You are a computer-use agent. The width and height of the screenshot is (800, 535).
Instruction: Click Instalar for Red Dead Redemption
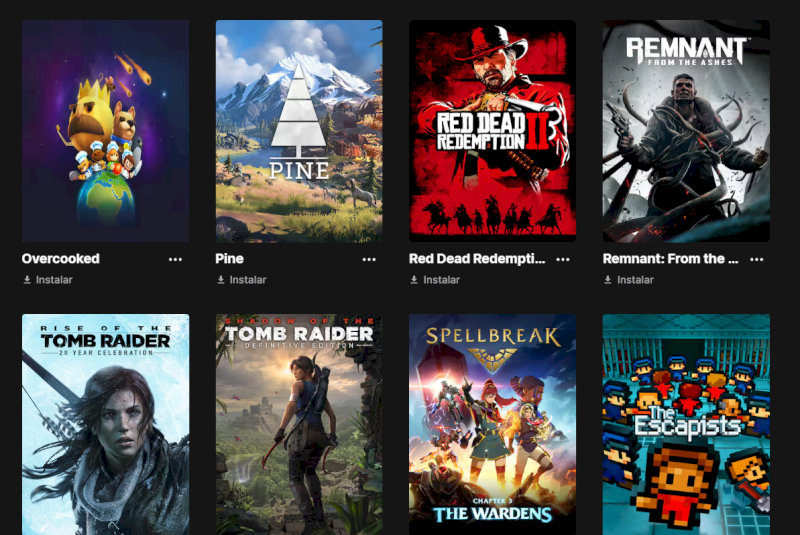pos(441,279)
